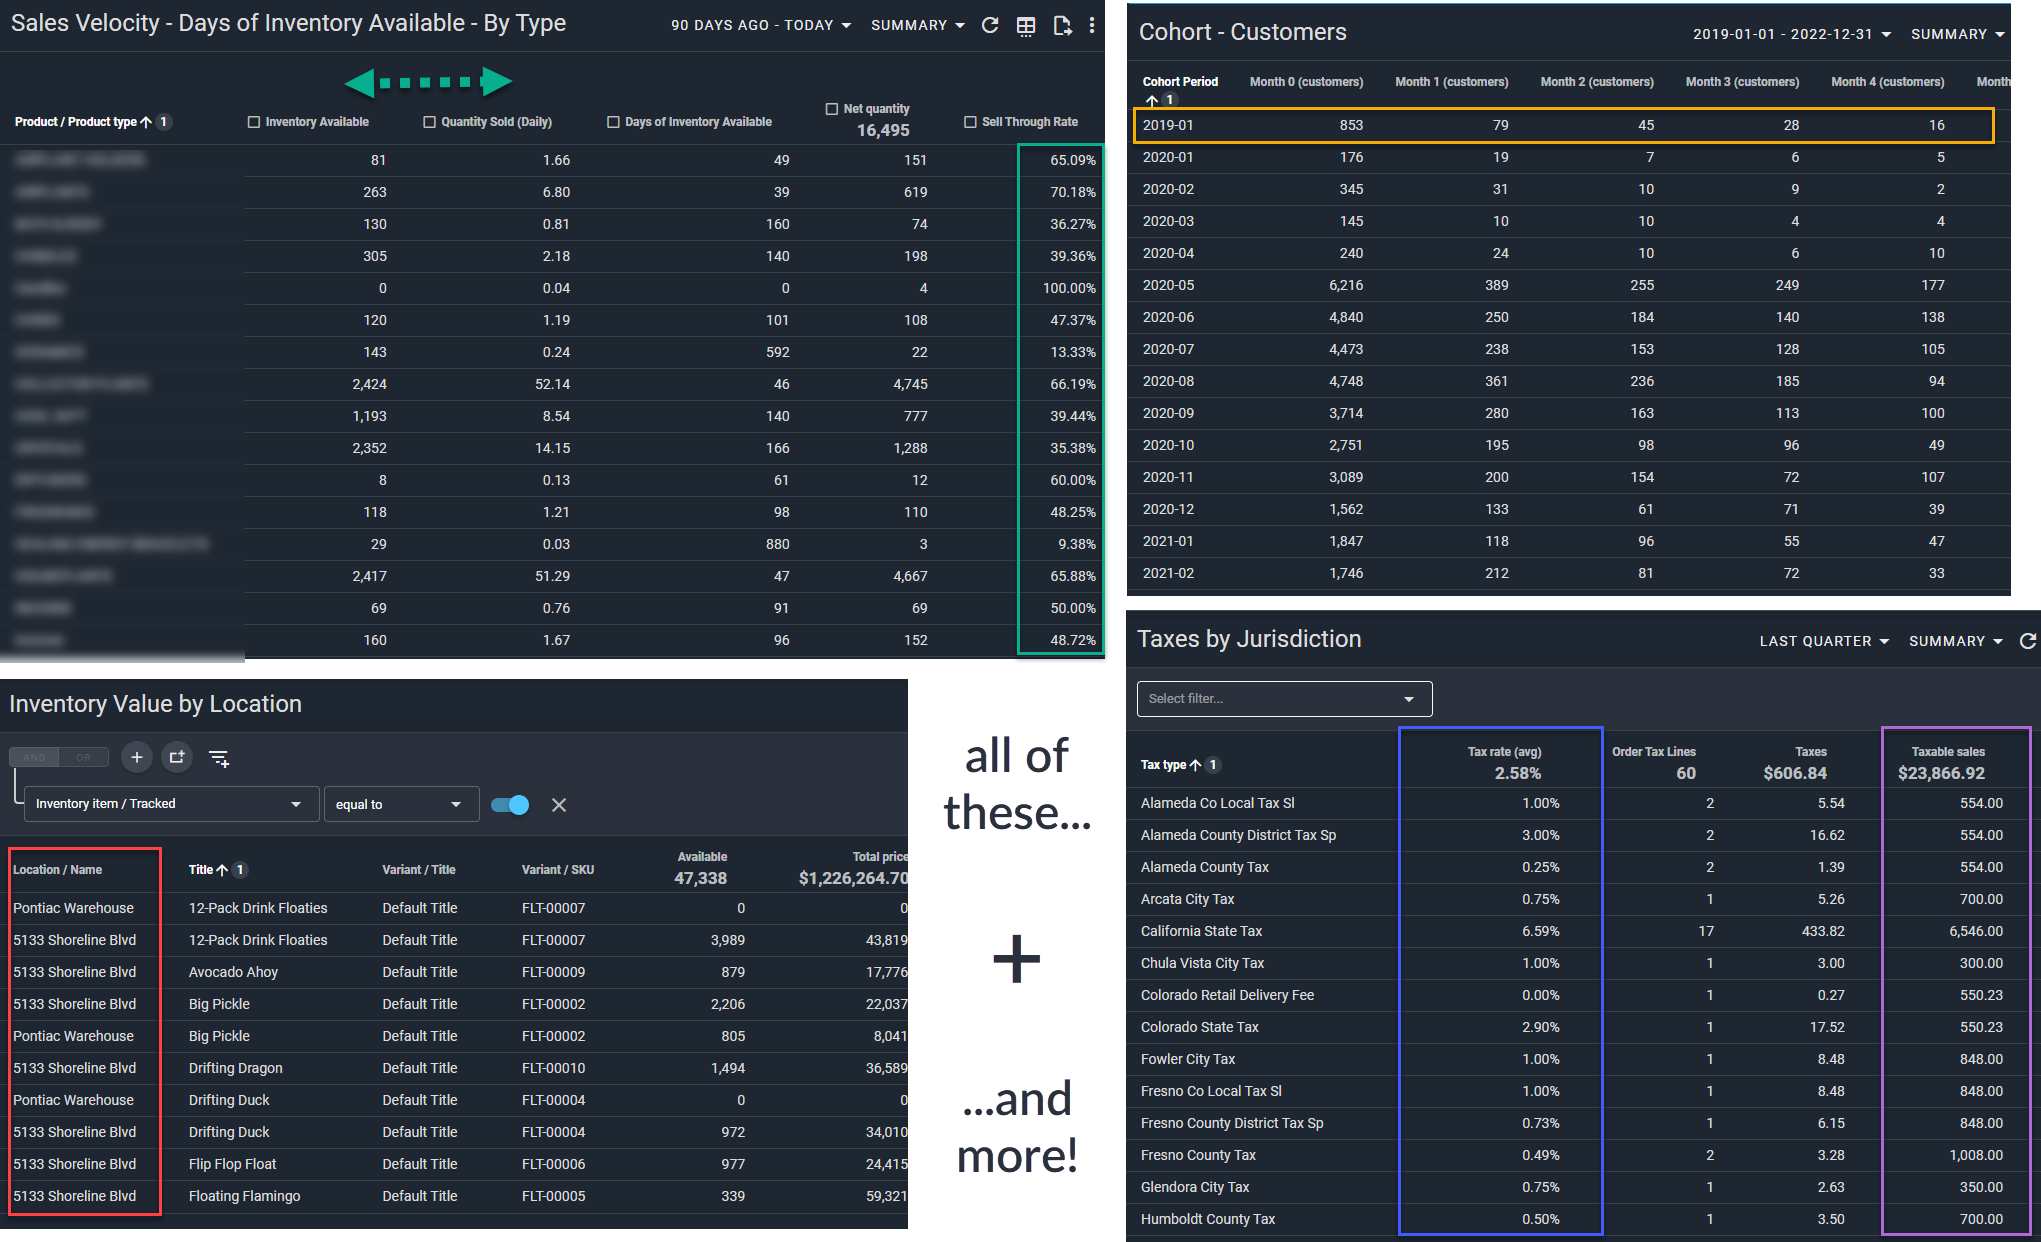Click the add filter lines icon
Image resolution: width=2041 pixels, height=1242 pixels.
219,759
